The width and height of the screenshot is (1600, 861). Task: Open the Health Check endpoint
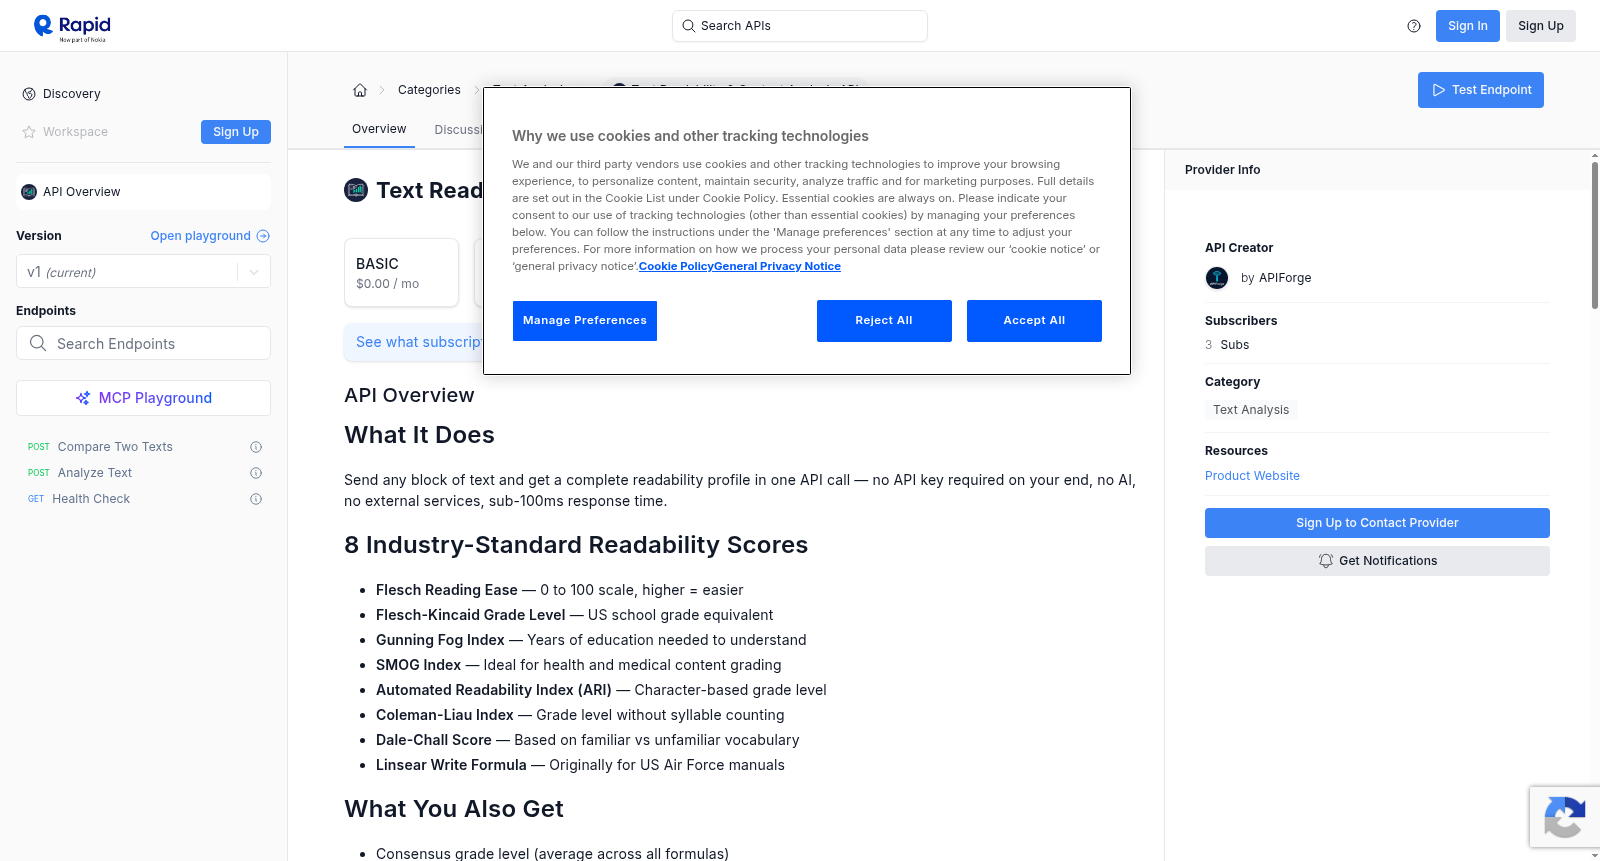point(91,499)
